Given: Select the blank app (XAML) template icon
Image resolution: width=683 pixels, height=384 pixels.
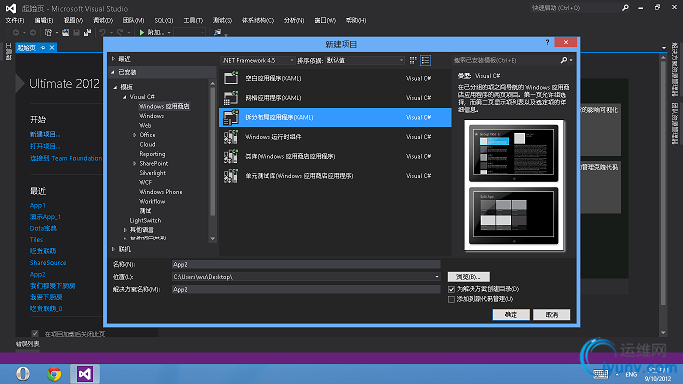Looking at the screenshot, I should [230, 78].
